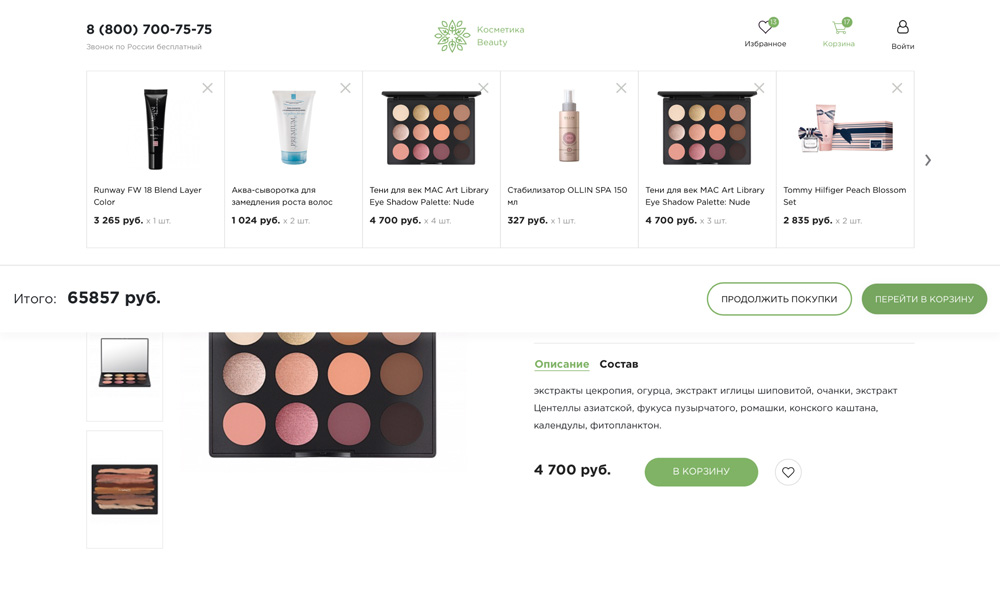Viewport: 1000px width, 600px height.
Task: Click the Перейти в корзину button
Action: 924,299
